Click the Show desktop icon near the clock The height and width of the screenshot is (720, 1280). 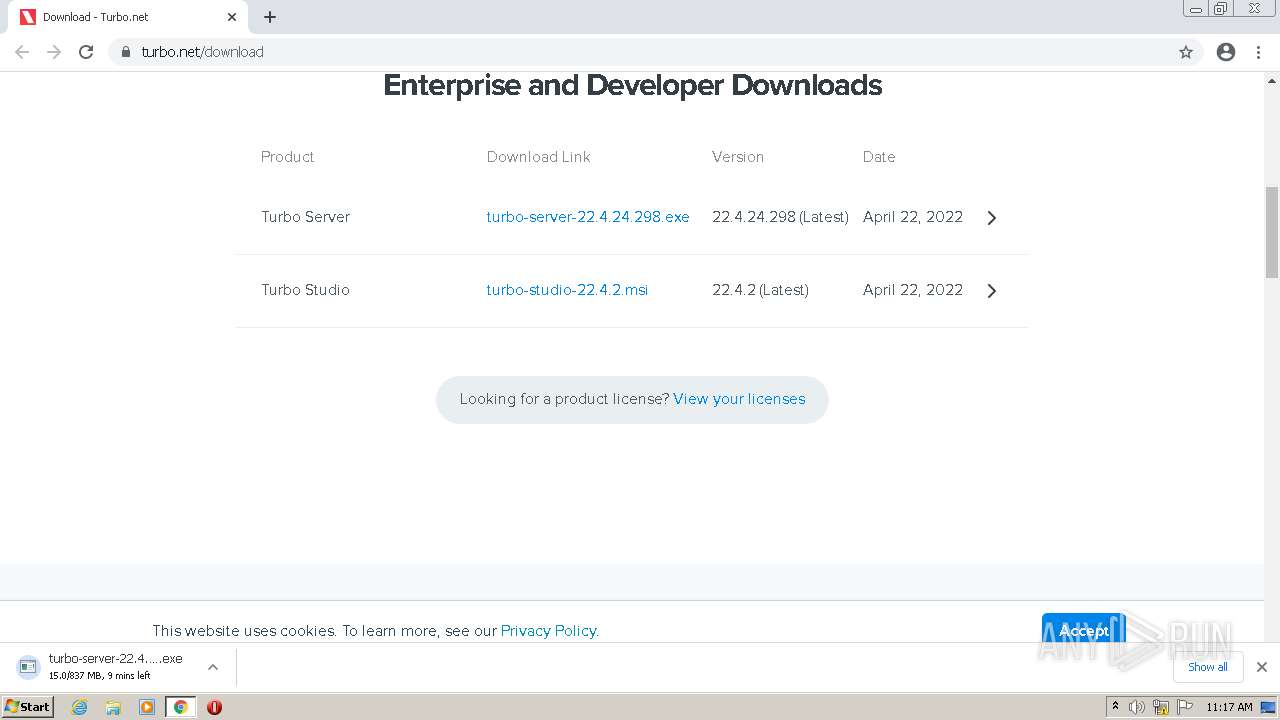click(x=1268, y=707)
